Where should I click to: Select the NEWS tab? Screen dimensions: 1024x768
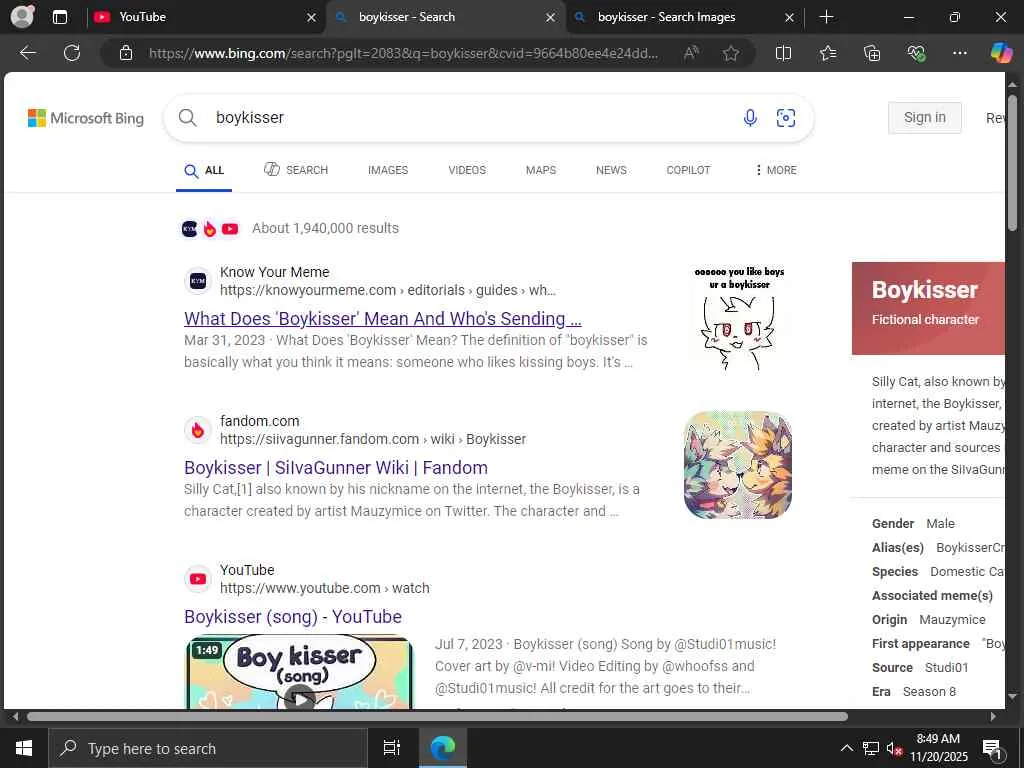[x=611, y=170]
